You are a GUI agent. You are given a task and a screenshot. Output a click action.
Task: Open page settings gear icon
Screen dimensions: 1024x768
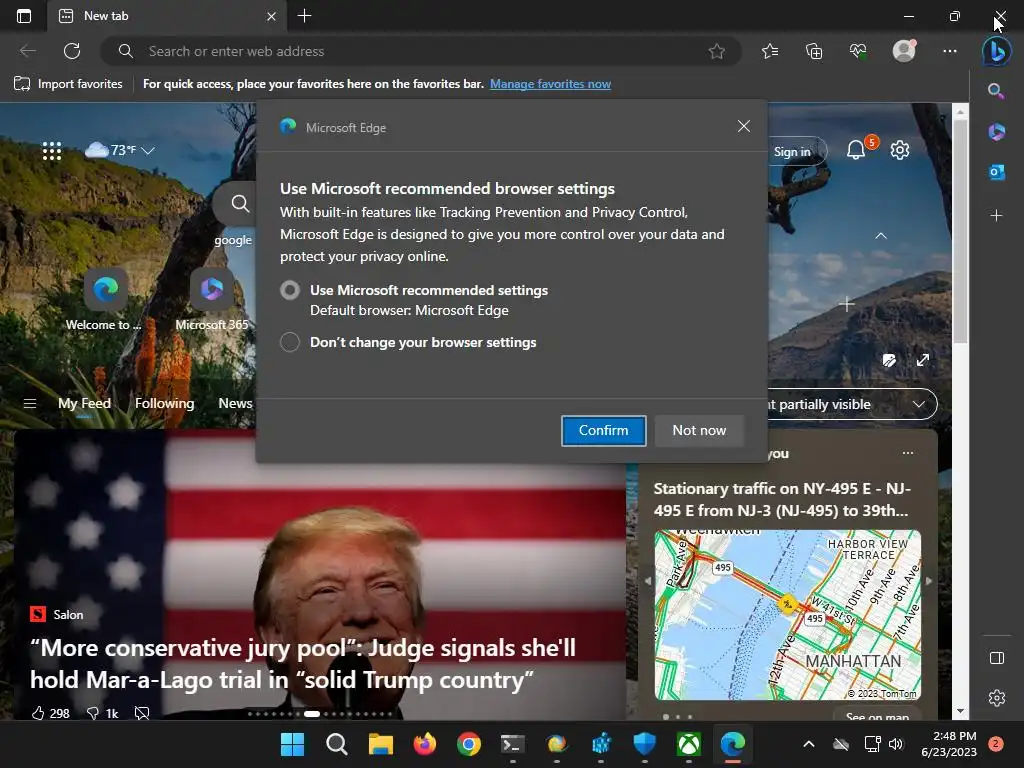(x=900, y=150)
